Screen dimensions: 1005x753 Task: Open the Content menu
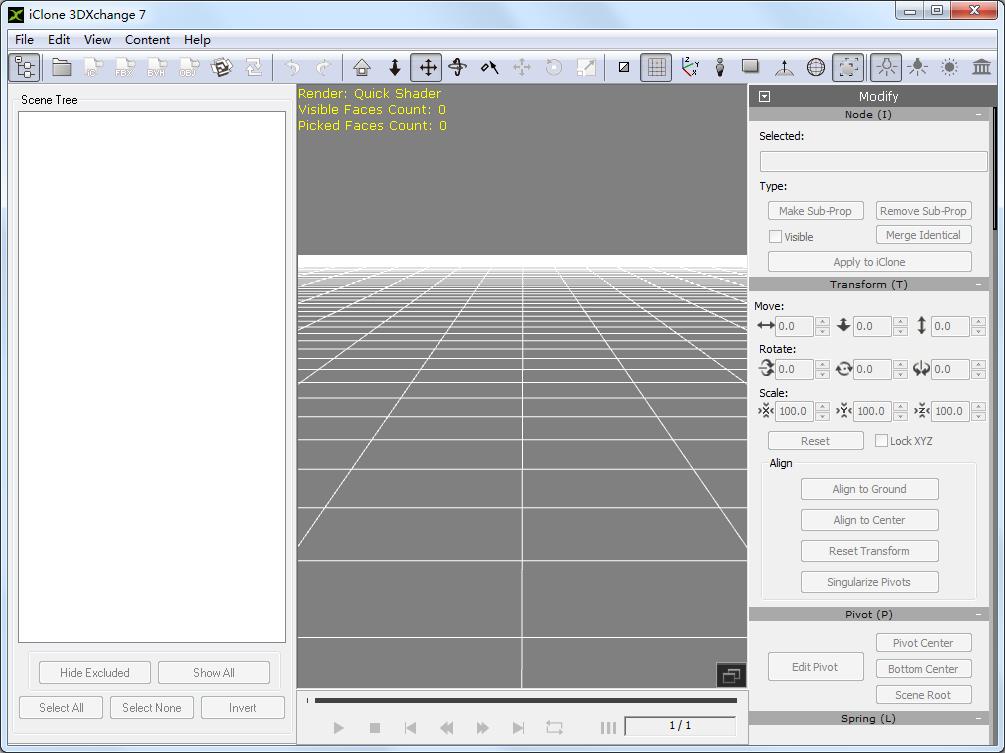coord(147,40)
